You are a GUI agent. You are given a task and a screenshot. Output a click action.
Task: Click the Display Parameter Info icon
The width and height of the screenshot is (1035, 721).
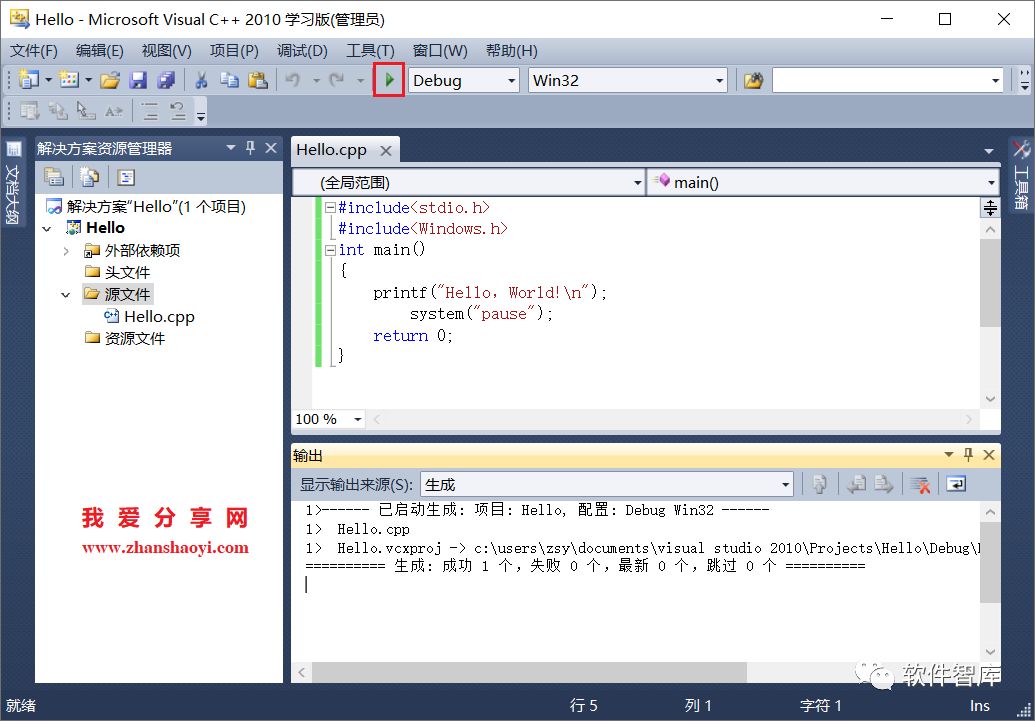click(58, 111)
